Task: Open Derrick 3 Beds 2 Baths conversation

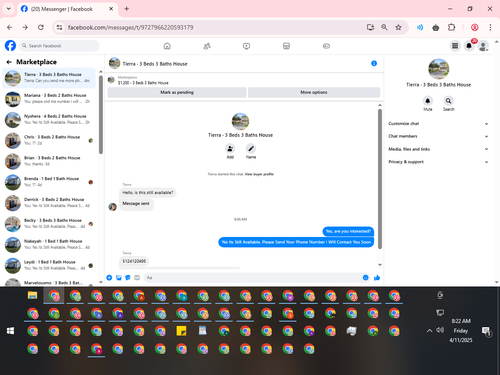Action: [x=49, y=203]
